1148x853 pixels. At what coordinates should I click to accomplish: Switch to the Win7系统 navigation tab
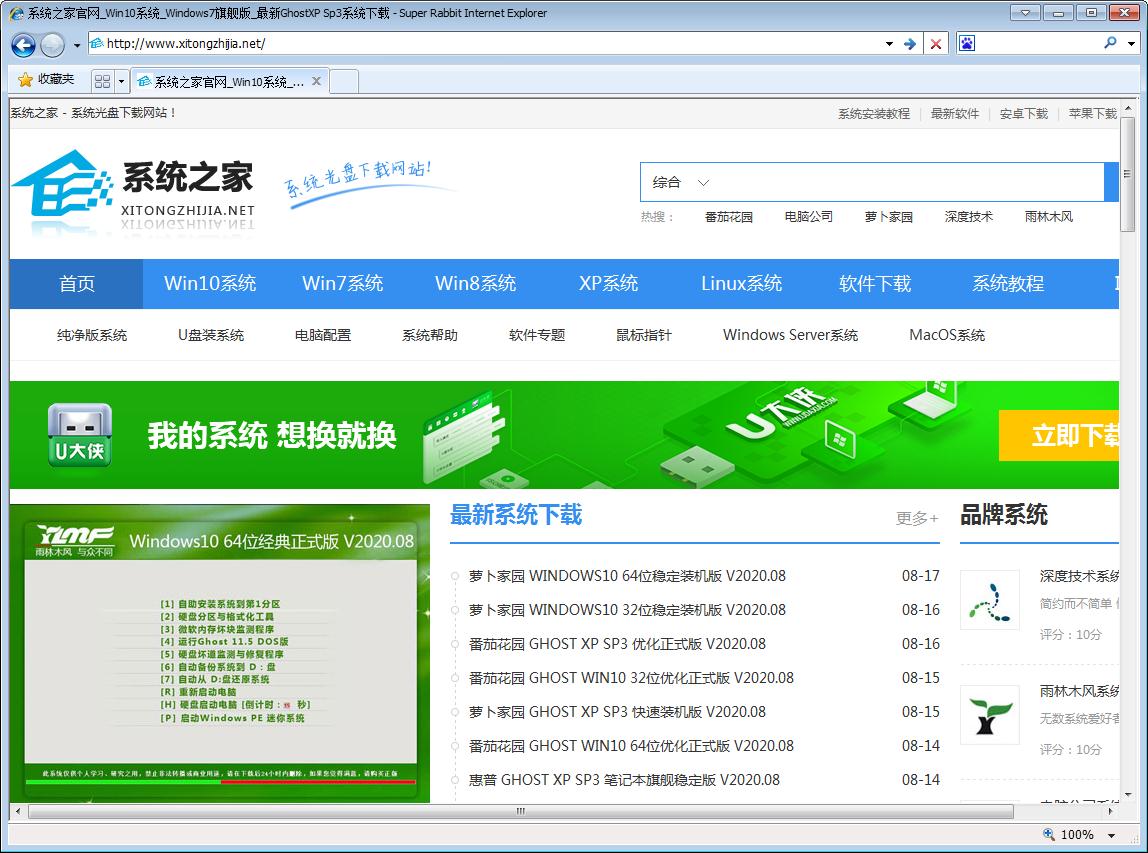342,284
